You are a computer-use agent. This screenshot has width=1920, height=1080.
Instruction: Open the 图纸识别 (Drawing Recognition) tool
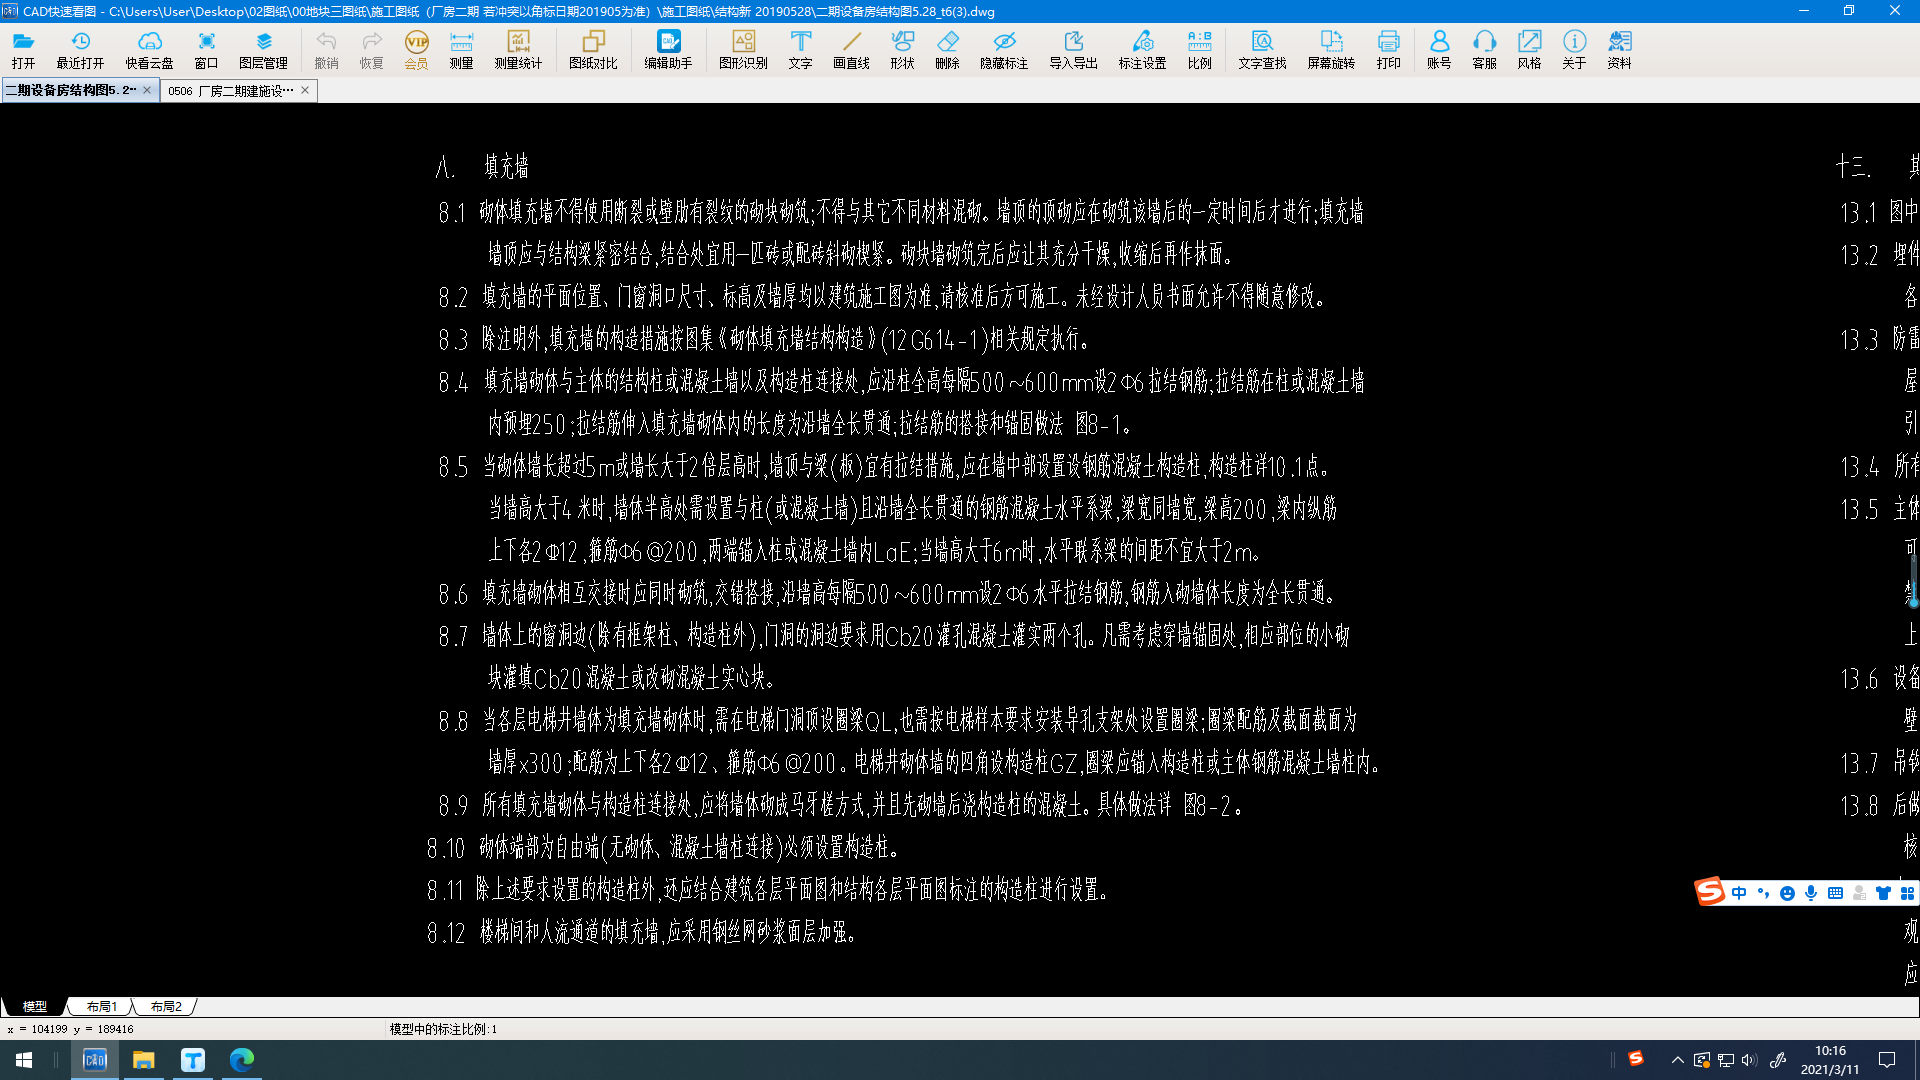(742, 49)
